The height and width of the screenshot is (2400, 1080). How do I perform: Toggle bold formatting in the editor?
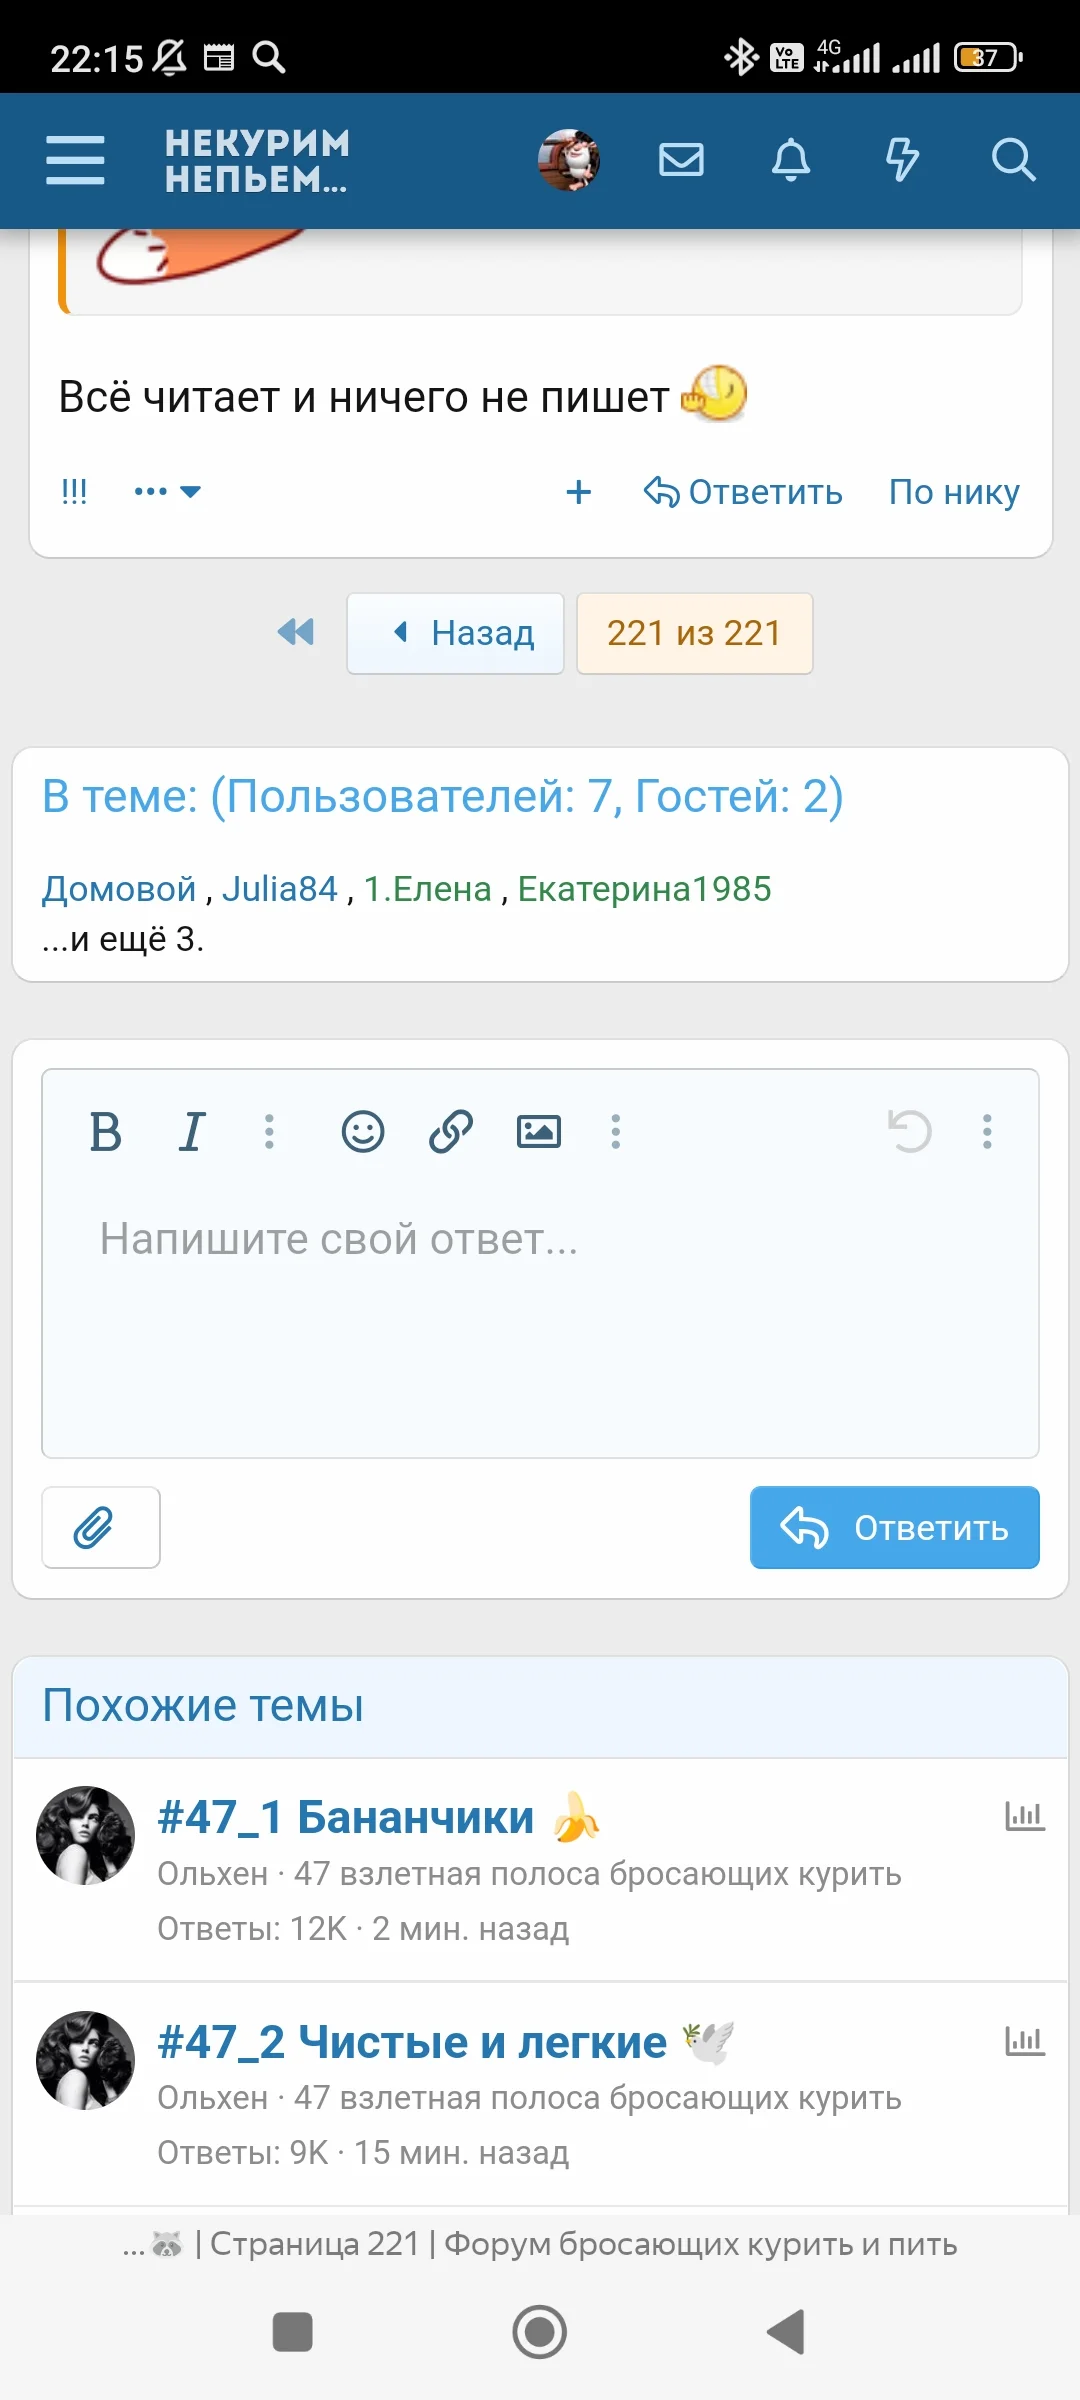106,1135
